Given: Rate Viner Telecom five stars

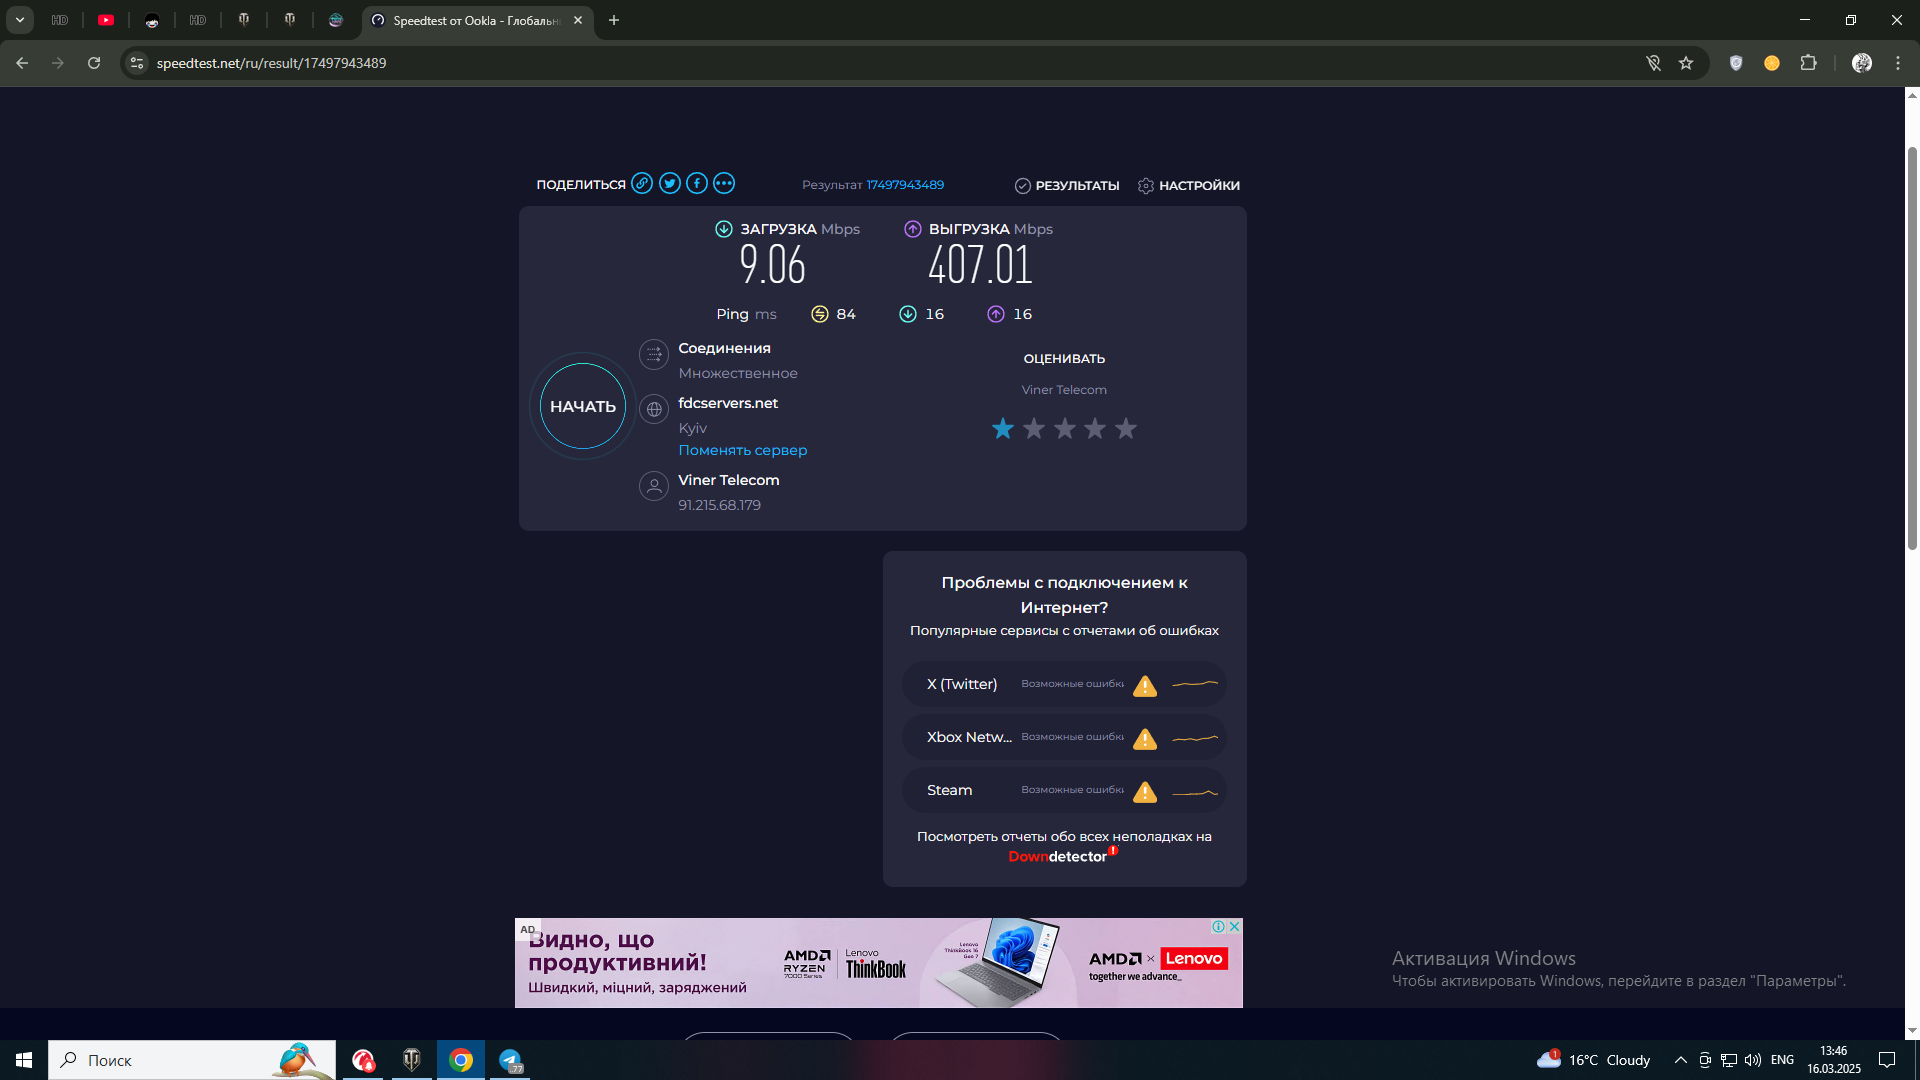Looking at the screenshot, I should coord(1126,428).
